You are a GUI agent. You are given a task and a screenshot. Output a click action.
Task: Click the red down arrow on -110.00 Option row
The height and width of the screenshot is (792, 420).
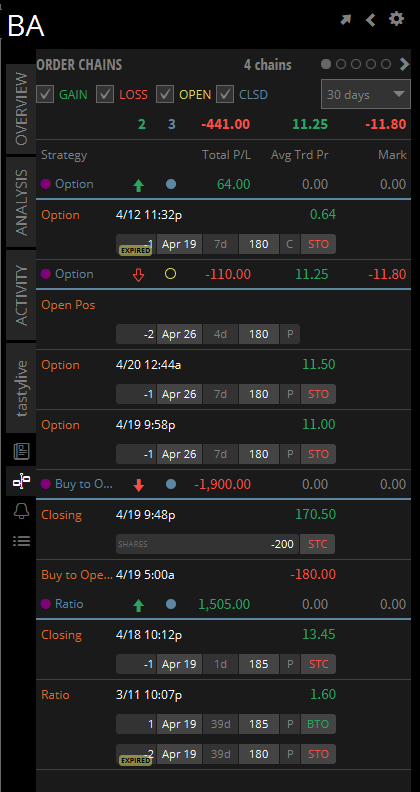tap(138, 275)
